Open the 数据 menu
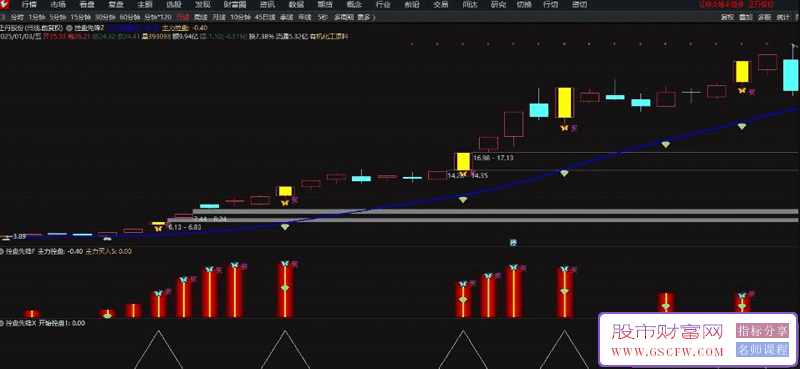Image resolution: width=800 pixels, height=369 pixels. [x=296, y=5]
